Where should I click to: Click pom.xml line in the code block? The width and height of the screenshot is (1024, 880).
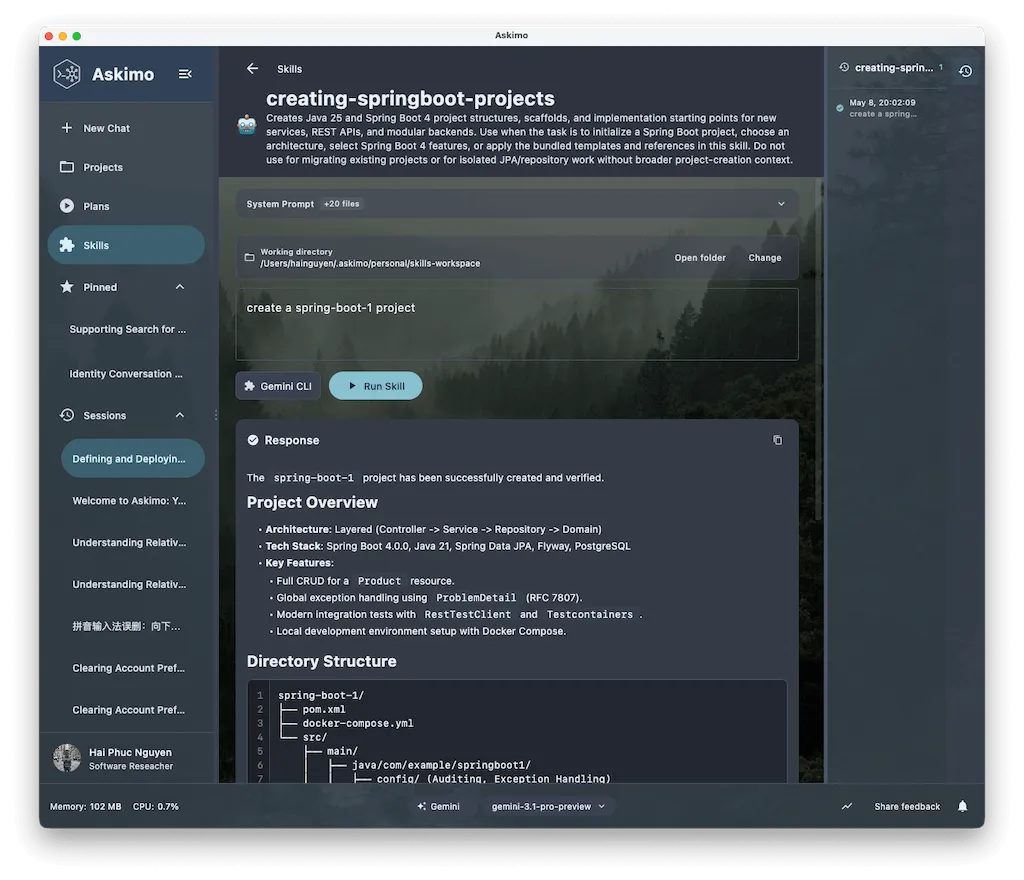tap(324, 709)
